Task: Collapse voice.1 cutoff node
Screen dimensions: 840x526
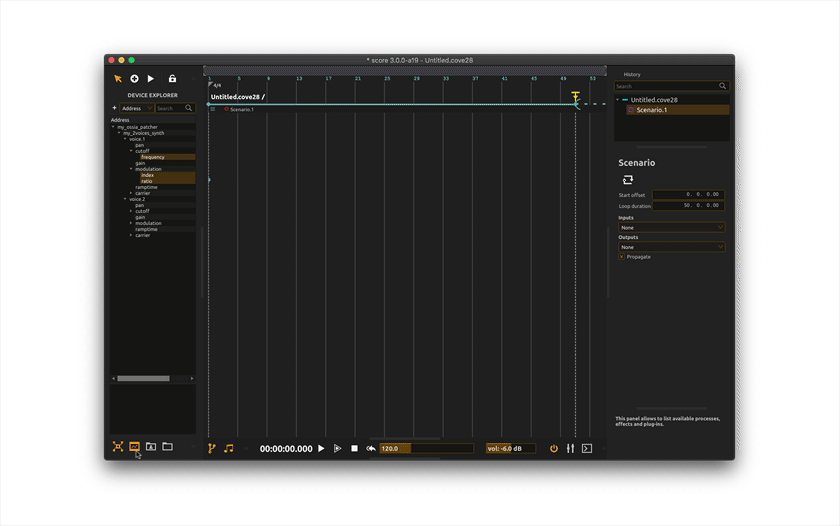Action: 131,151
